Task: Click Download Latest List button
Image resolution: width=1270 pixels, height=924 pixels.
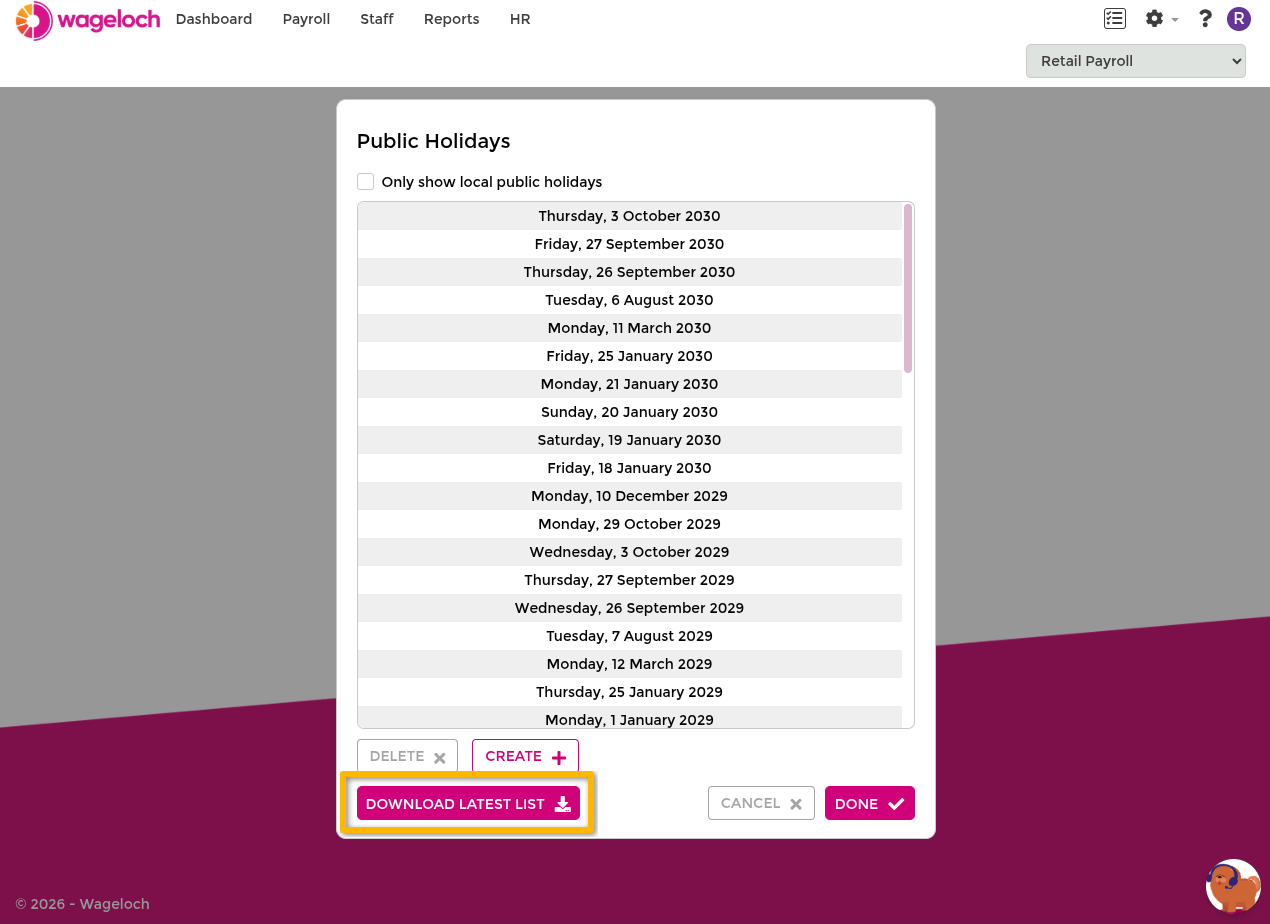Action: pyautogui.click(x=468, y=803)
